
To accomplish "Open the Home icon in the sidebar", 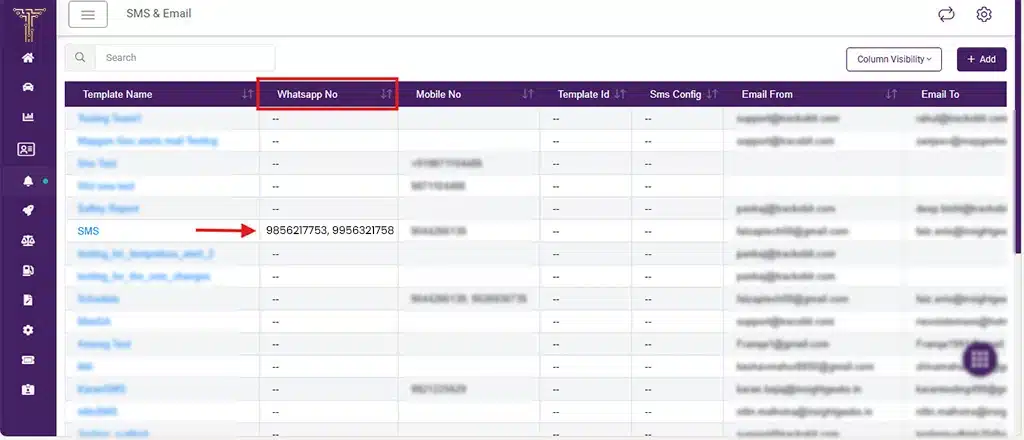I will click(x=27, y=57).
